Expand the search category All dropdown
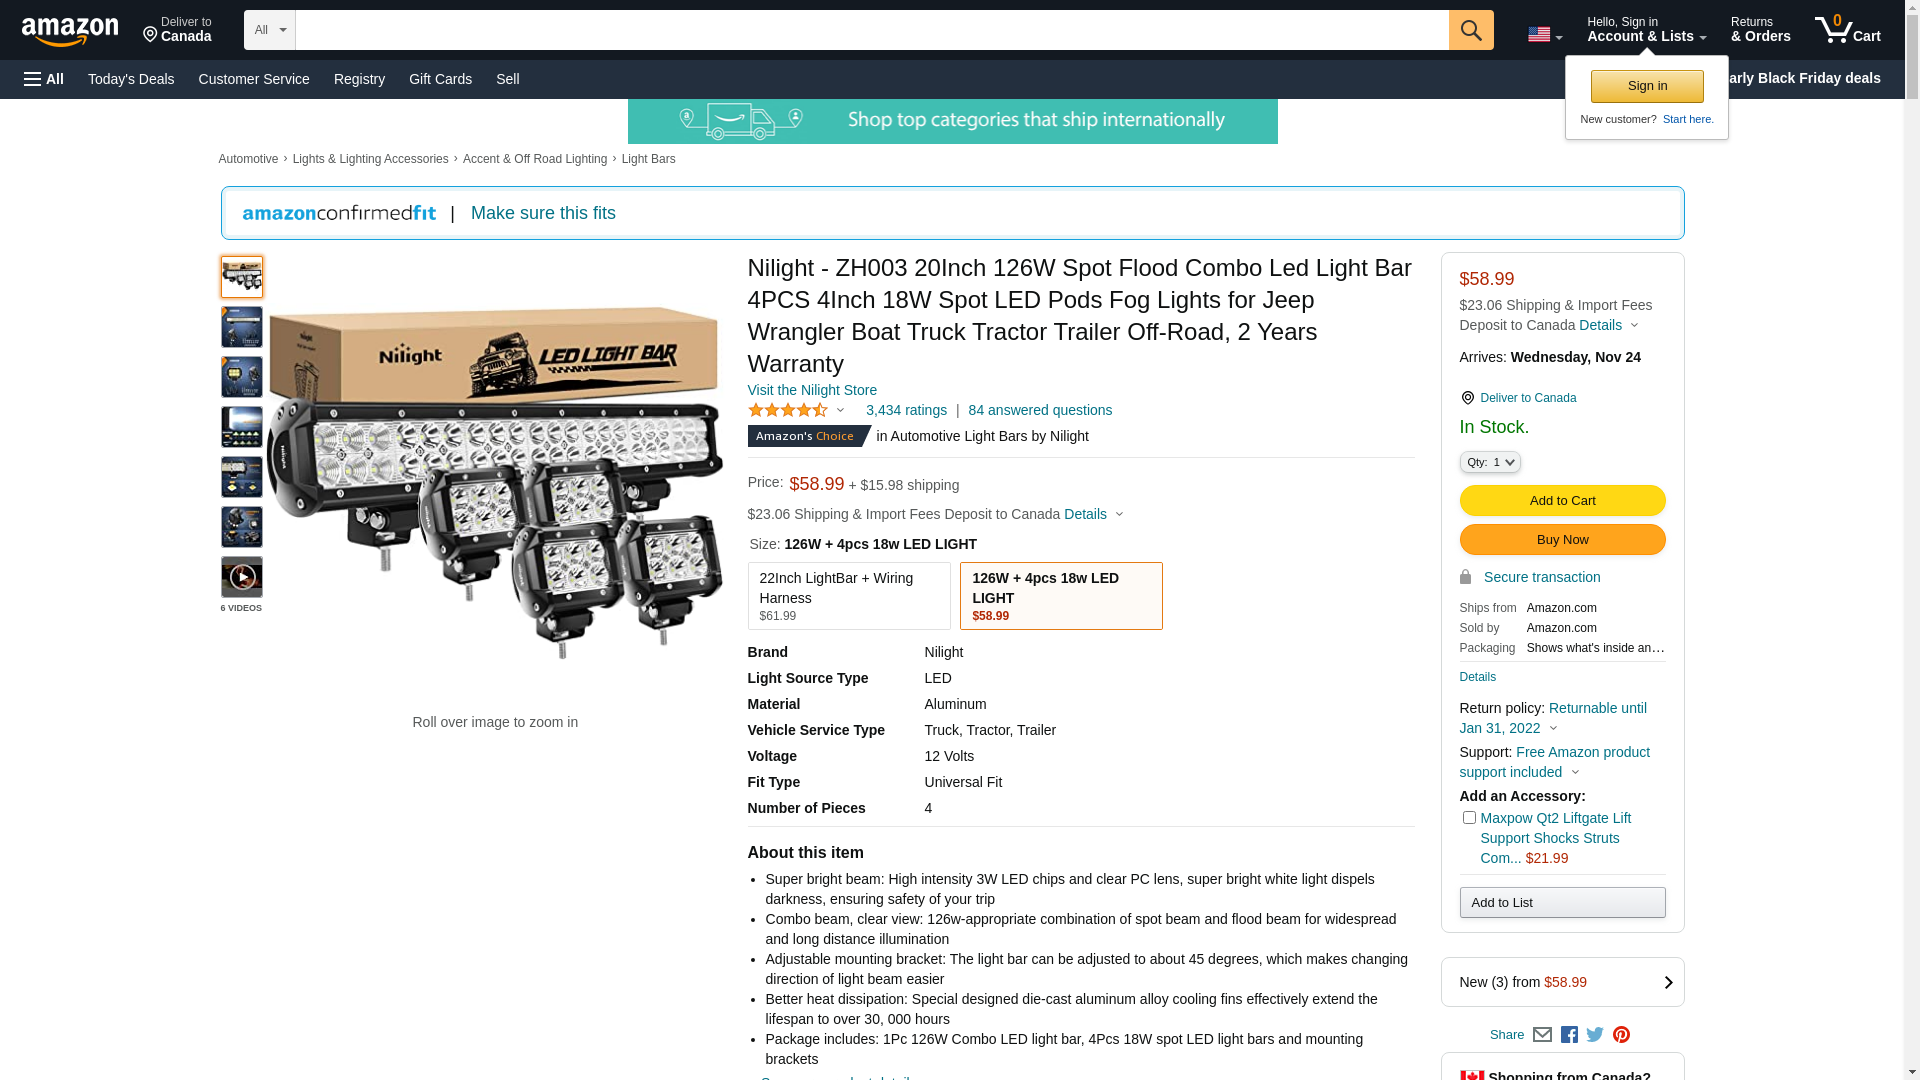This screenshot has width=1920, height=1080. coord(270,30)
